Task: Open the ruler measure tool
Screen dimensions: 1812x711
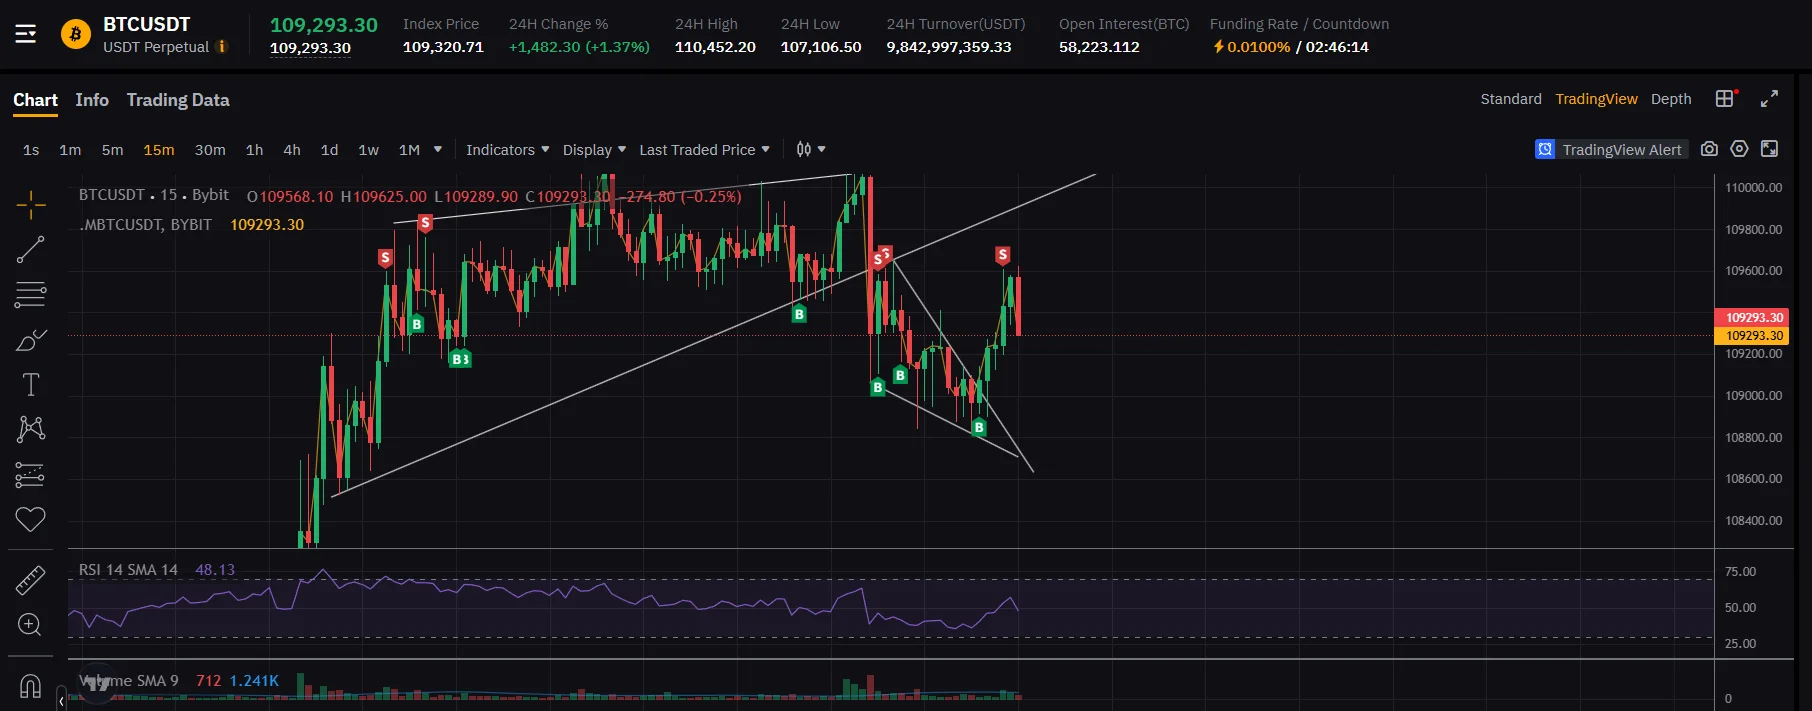Action: click(x=30, y=580)
